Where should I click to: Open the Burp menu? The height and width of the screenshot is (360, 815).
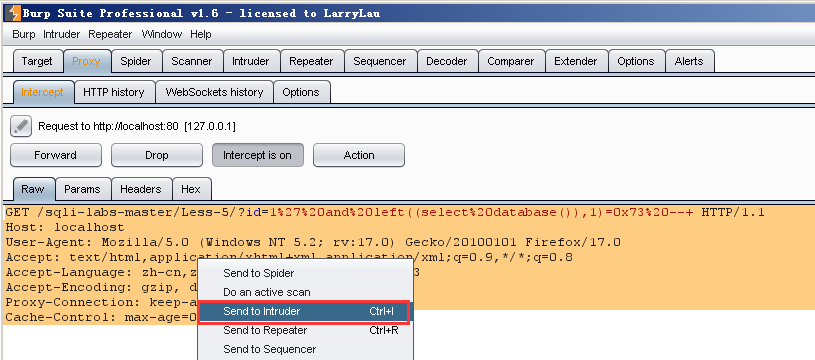pos(23,34)
